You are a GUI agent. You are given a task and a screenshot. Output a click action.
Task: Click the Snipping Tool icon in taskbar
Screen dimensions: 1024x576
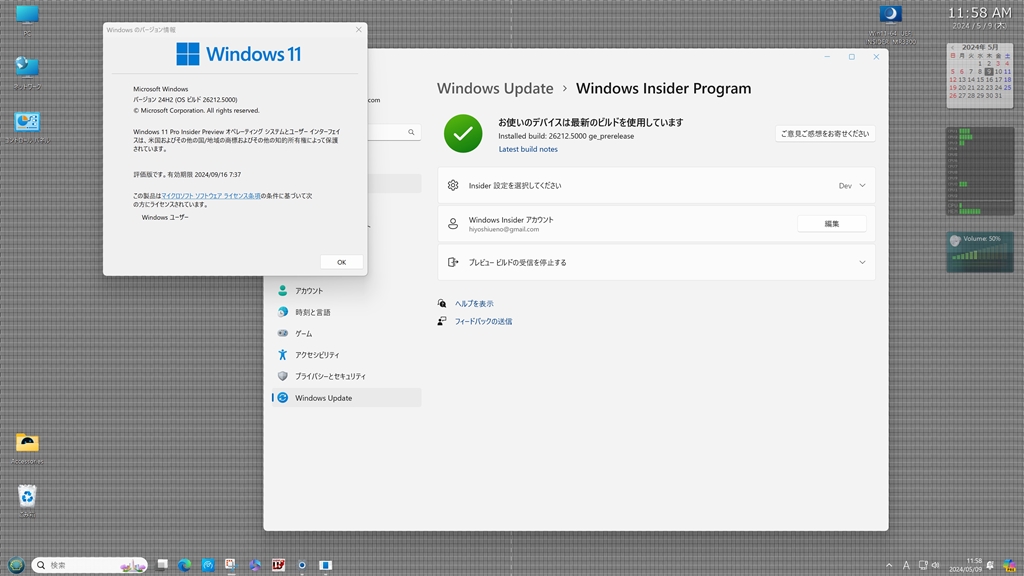tap(231, 565)
